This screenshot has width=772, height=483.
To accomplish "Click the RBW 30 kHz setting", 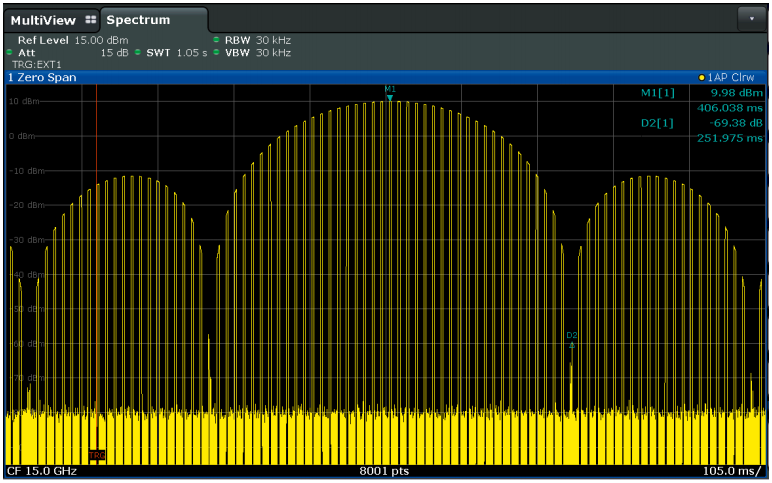I will (257, 40).
